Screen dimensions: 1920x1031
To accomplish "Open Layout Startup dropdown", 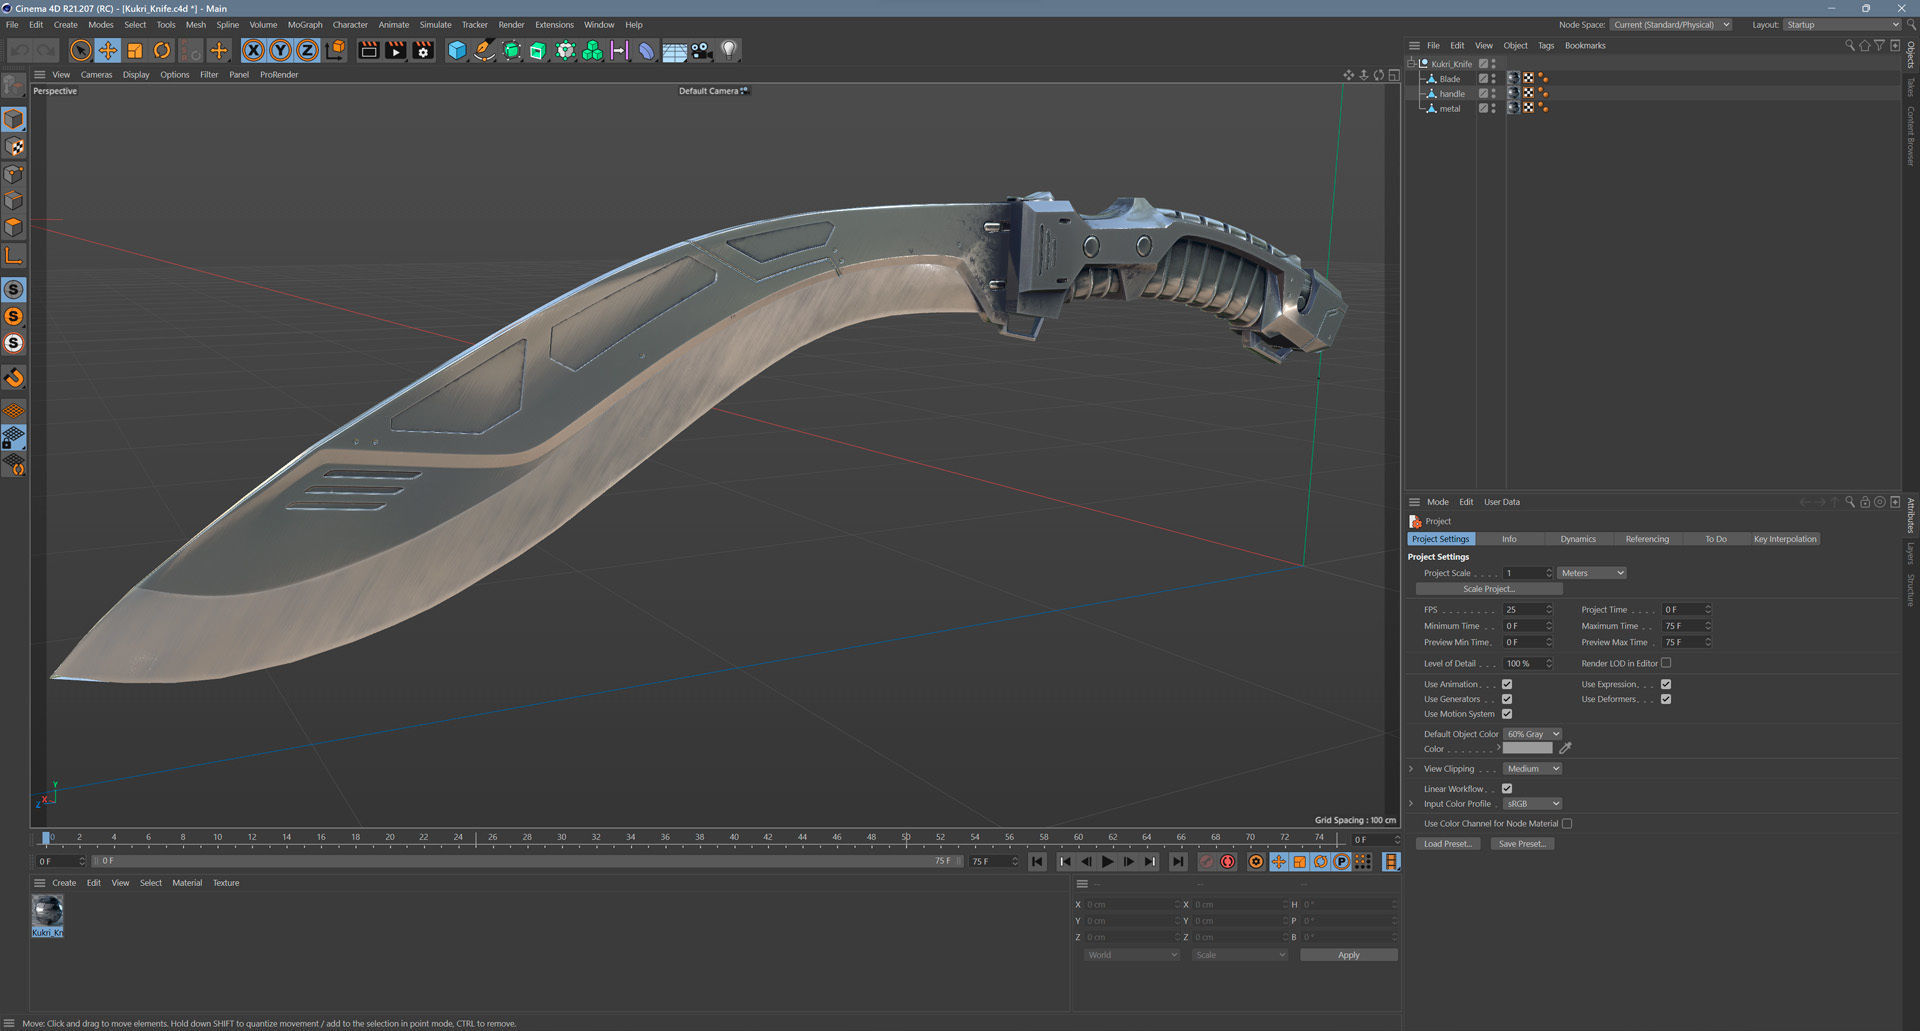I will [x=1843, y=25].
